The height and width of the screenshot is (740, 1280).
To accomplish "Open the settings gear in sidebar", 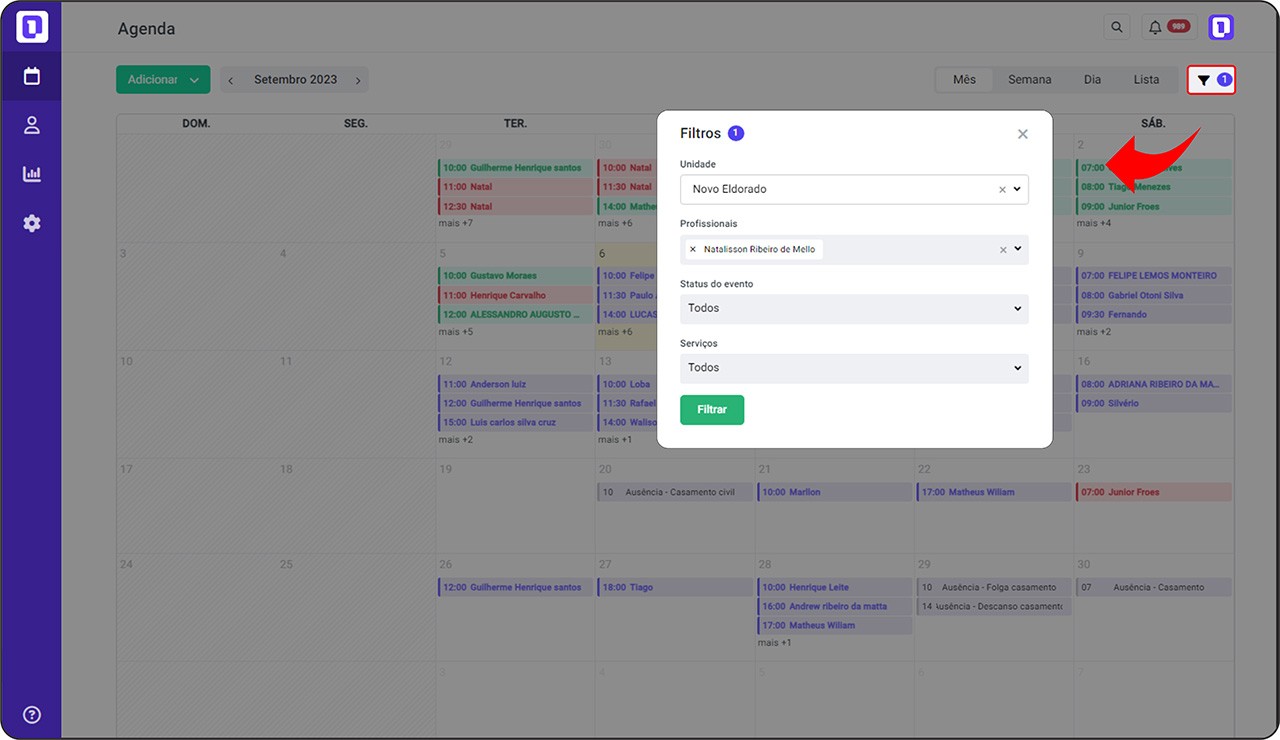I will (32, 223).
